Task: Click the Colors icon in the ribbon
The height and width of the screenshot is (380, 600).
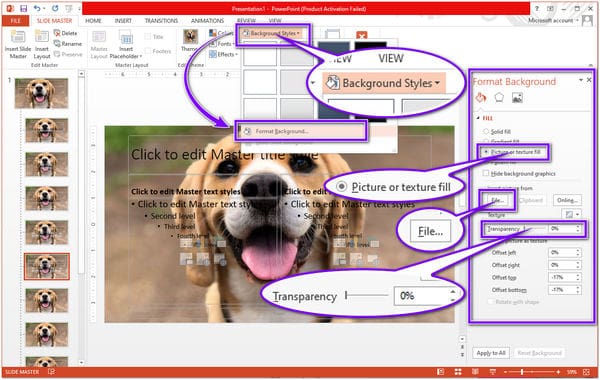Action: click(x=213, y=33)
